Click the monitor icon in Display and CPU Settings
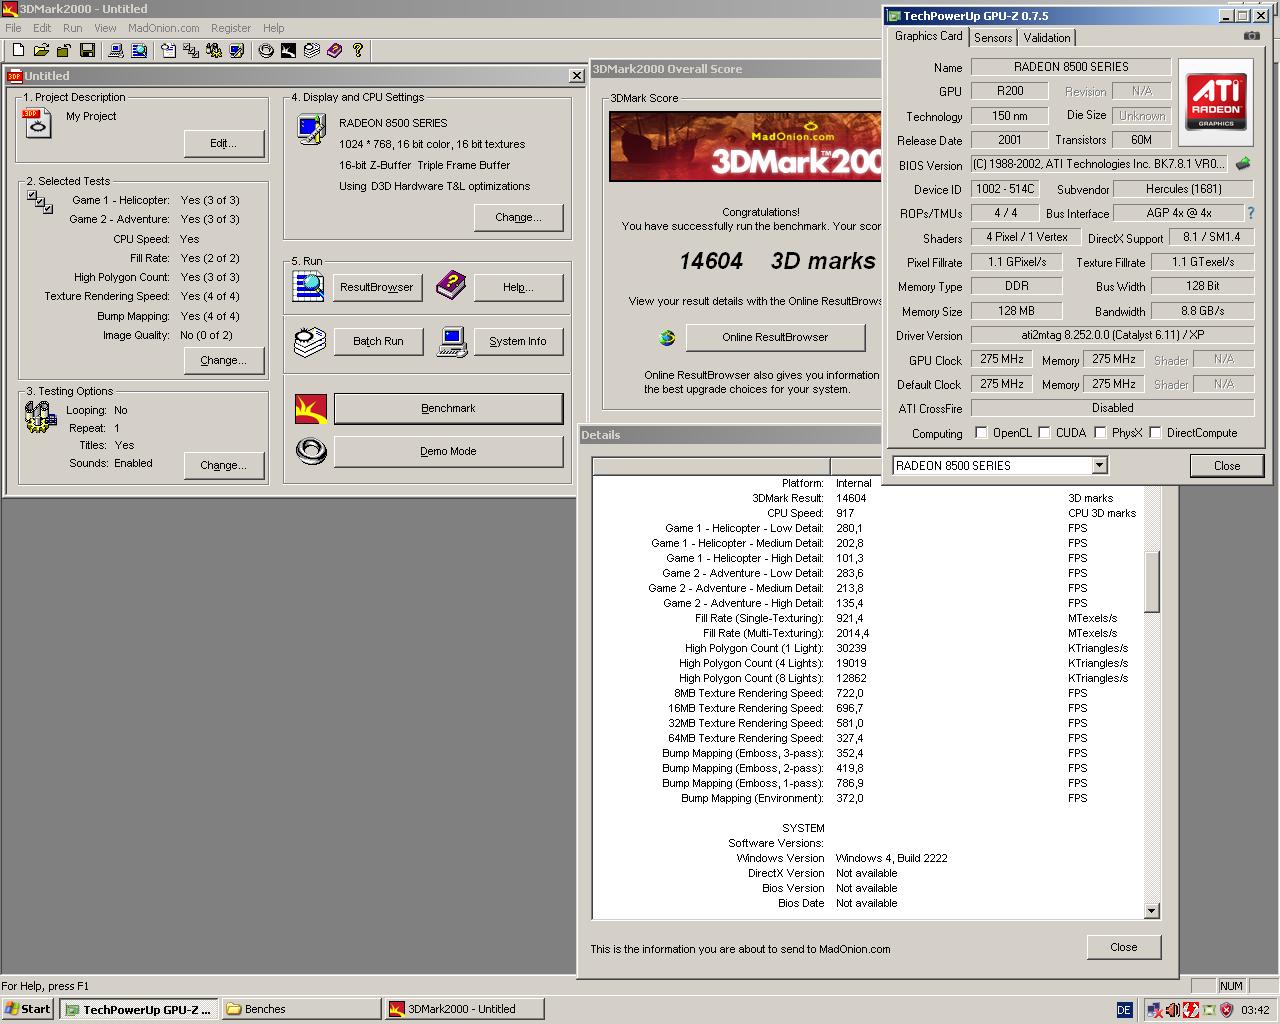This screenshot has height=1024, width=1280. (x=311, y=129)
